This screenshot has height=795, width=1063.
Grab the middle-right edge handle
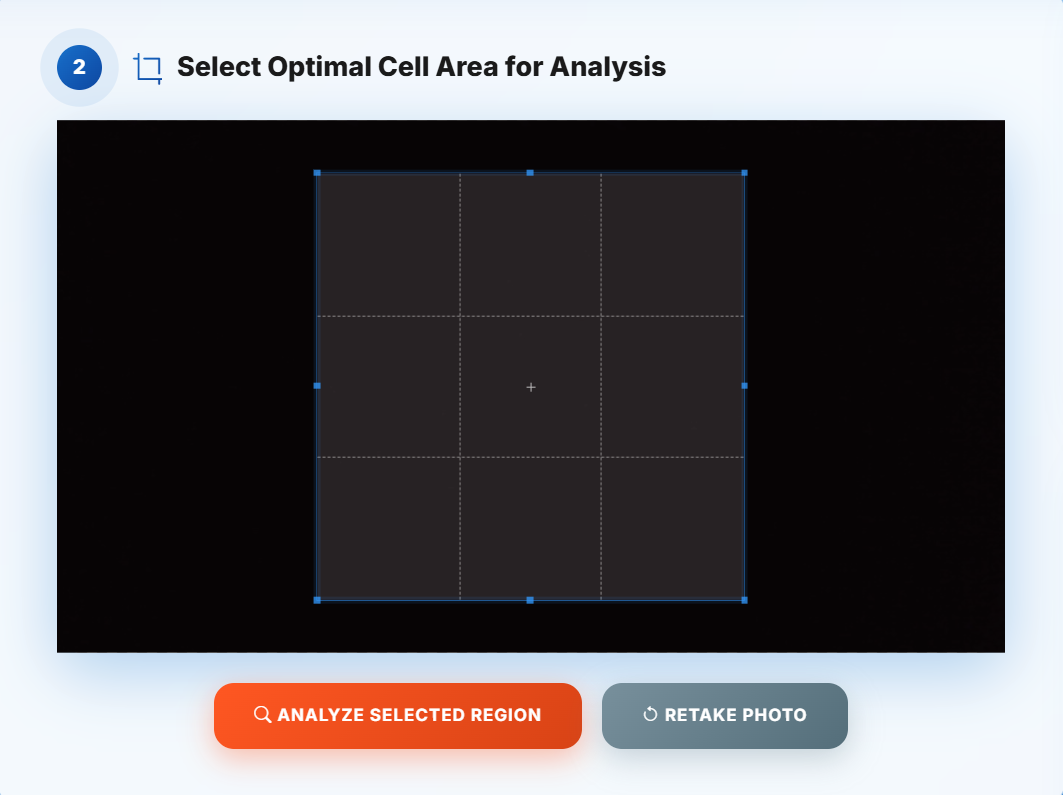pyautogui.click(x=744, y=386)
